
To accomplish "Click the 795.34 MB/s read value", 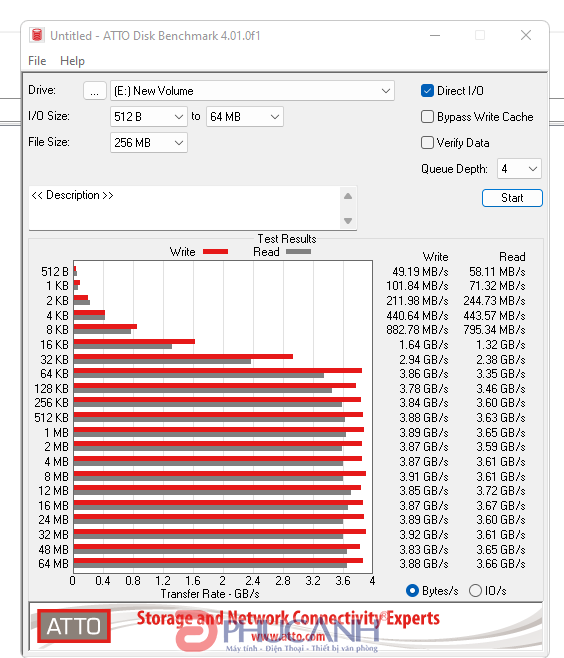I will [494, 330].
